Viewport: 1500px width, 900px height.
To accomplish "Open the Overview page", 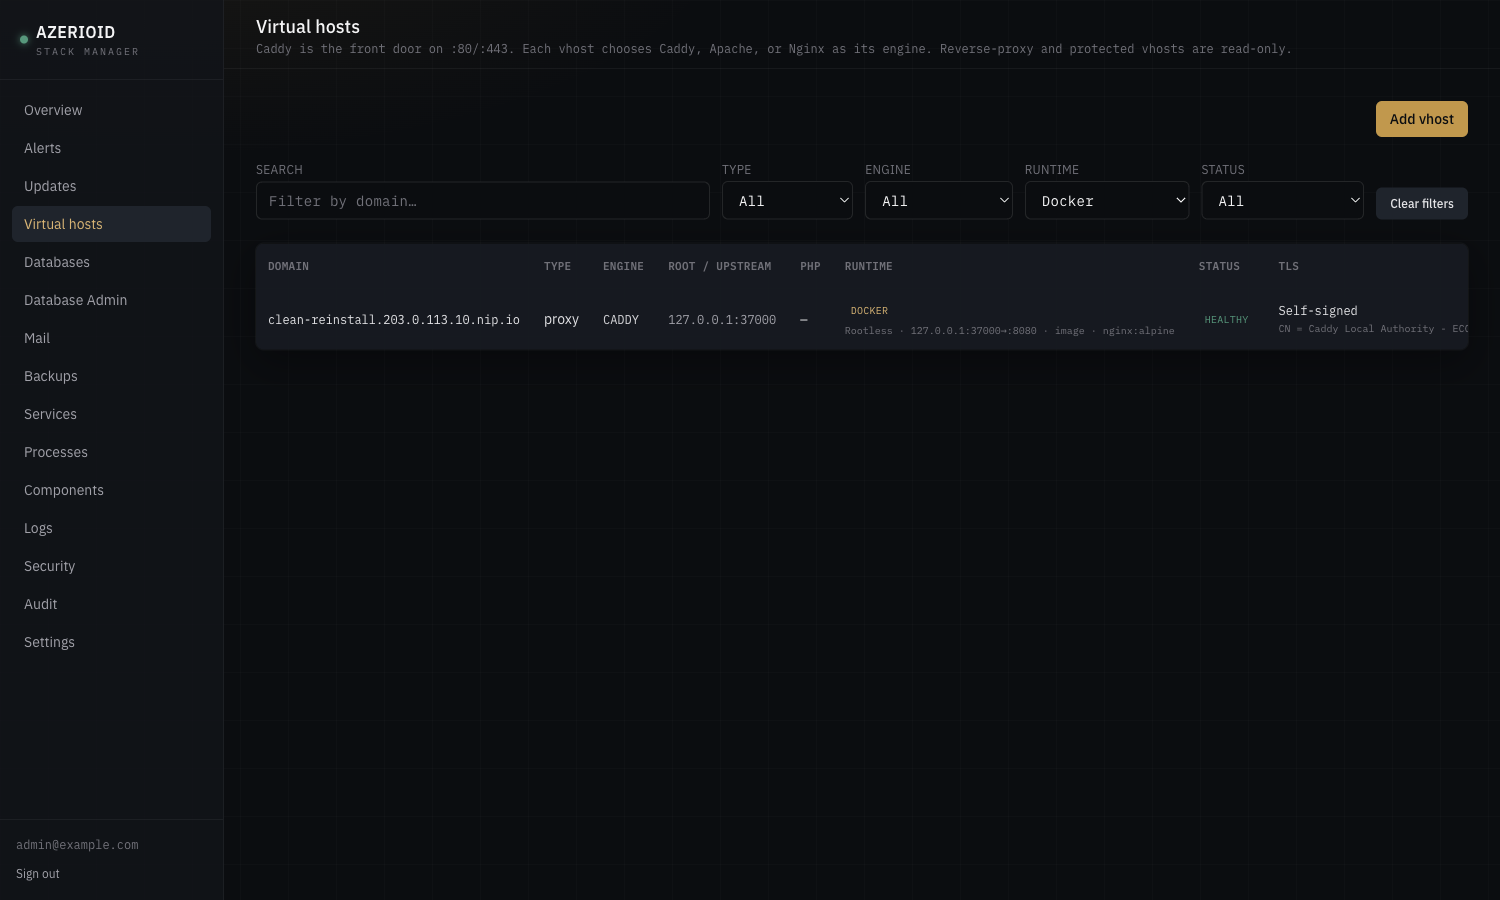I will [x=111, y=110].
